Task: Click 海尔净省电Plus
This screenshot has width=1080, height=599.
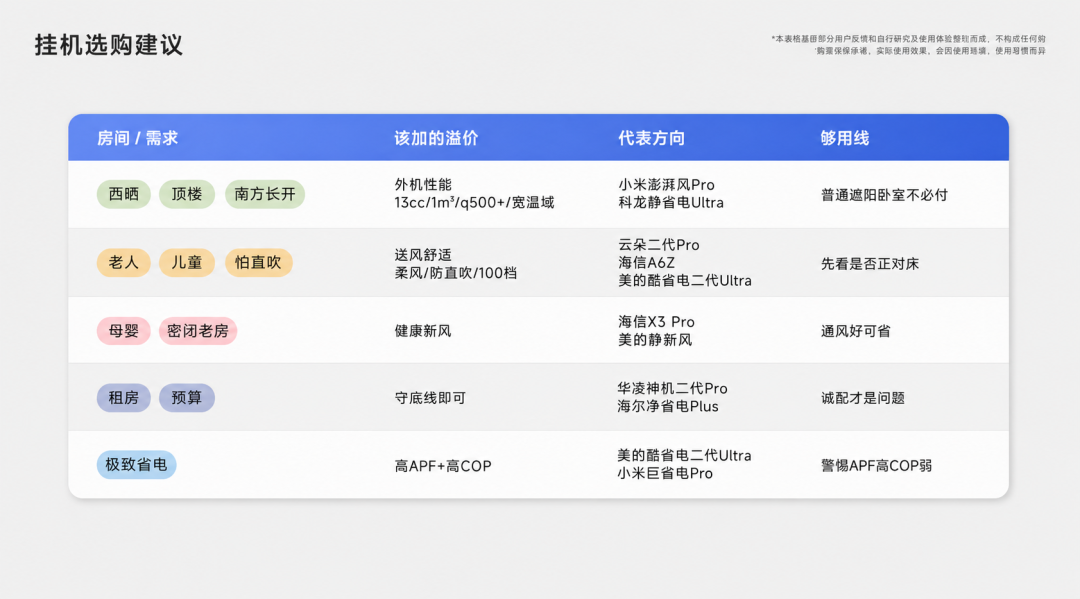Action: 667,406
